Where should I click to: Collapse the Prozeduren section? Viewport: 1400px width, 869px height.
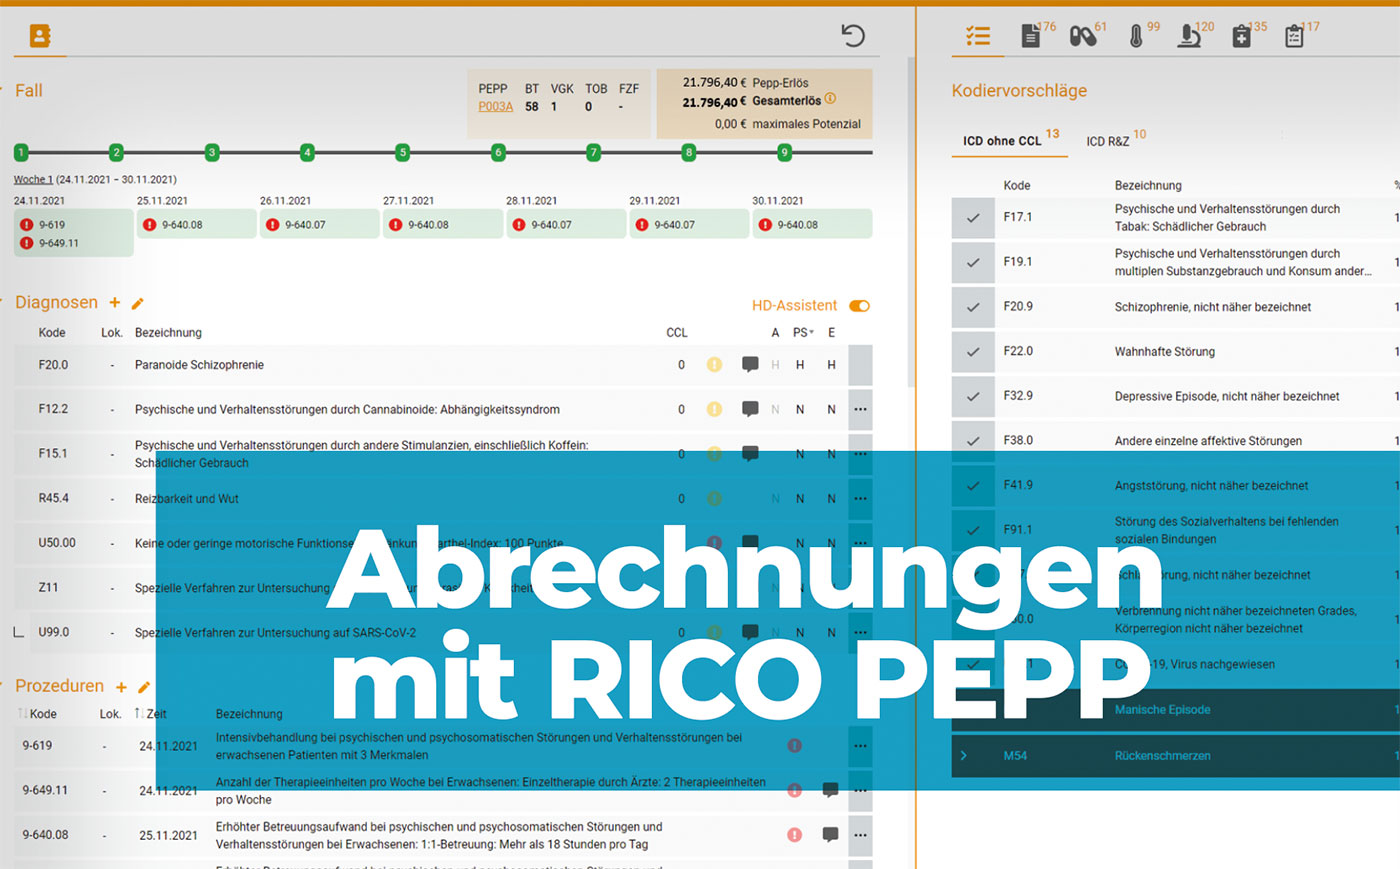[3, 685]
